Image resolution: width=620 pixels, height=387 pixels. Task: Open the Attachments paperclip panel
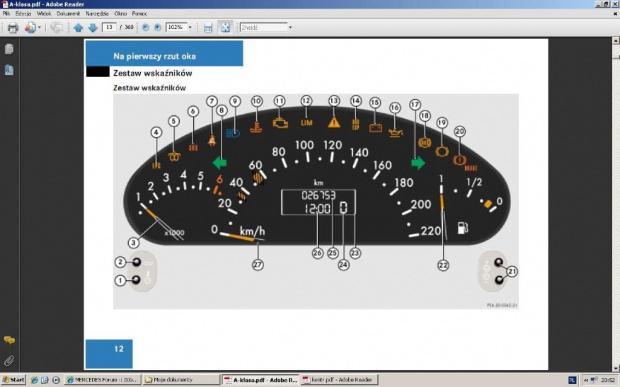tap(9, 361)
